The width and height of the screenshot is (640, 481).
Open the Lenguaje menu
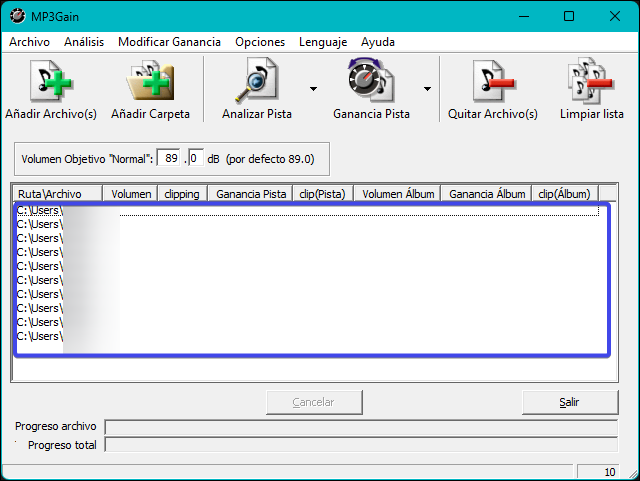[323, 42]
